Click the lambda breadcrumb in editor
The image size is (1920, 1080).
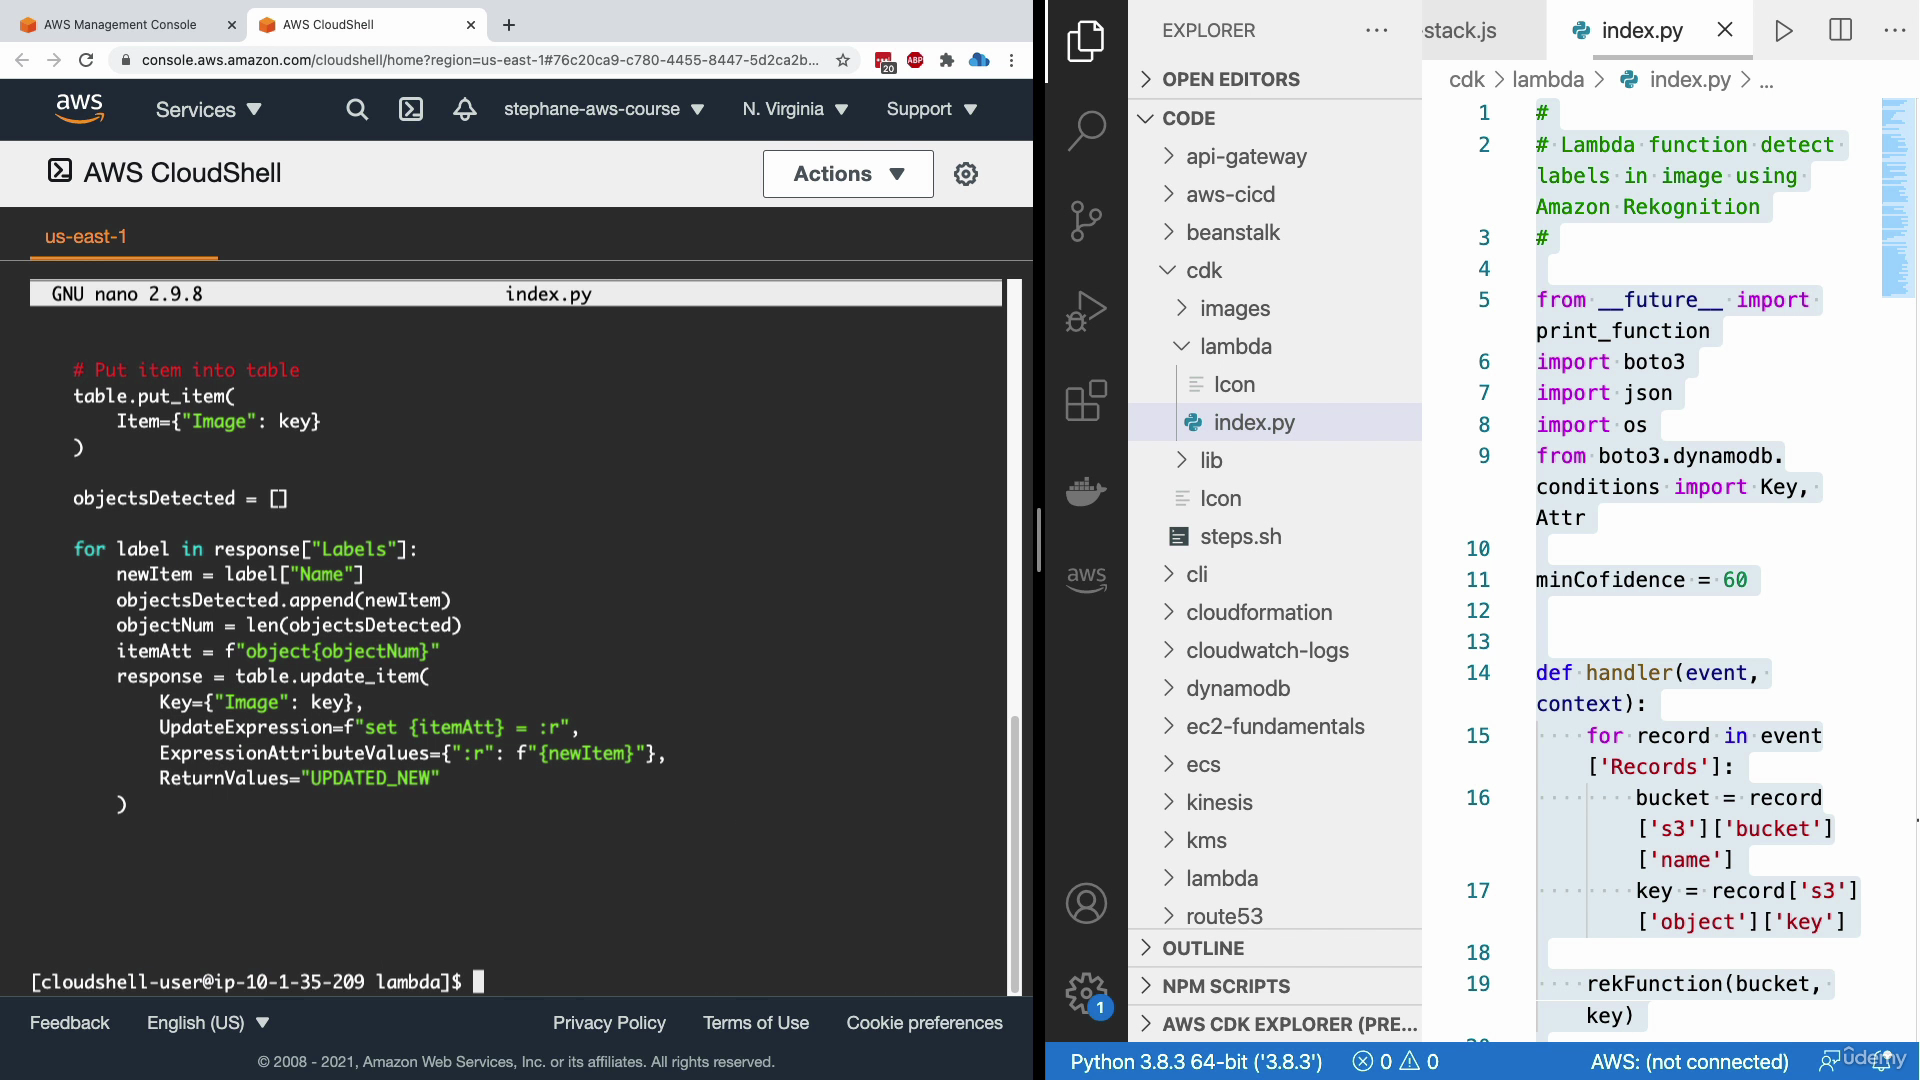(1547, 79)
